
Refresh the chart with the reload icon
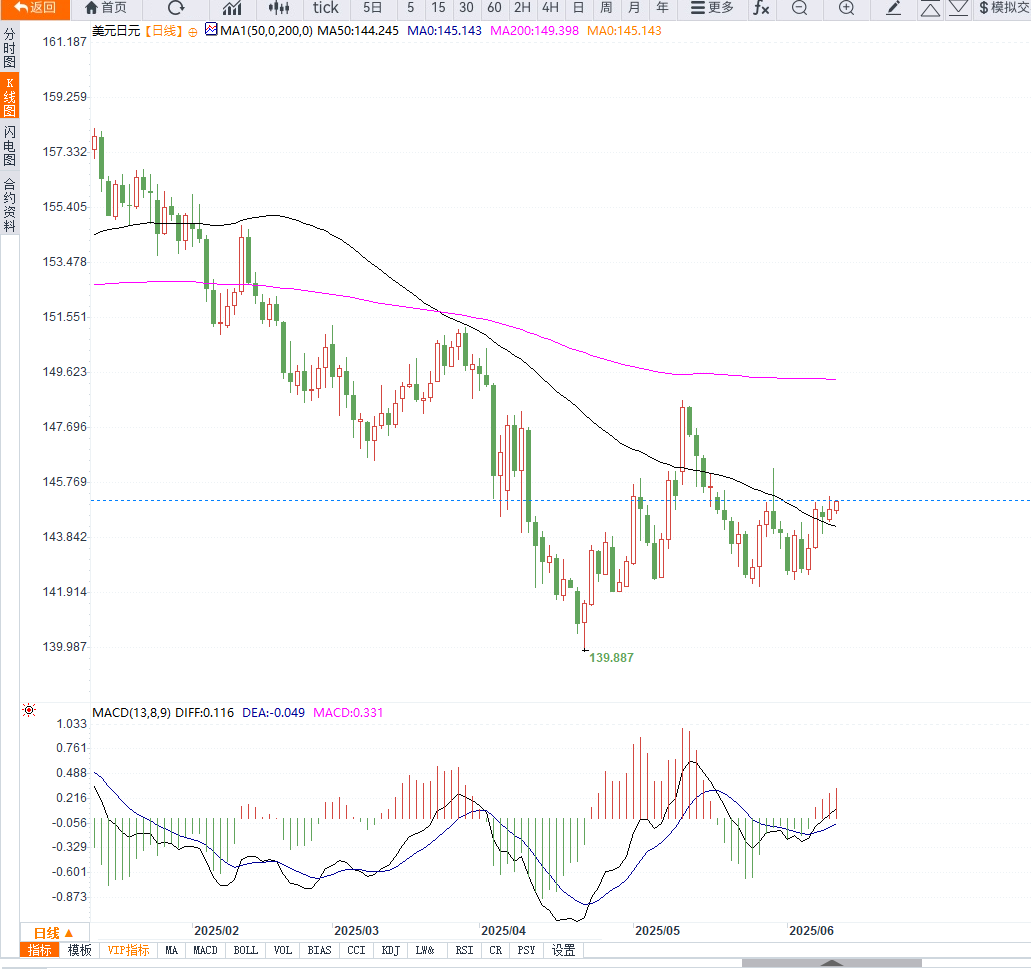coord(176,8)
